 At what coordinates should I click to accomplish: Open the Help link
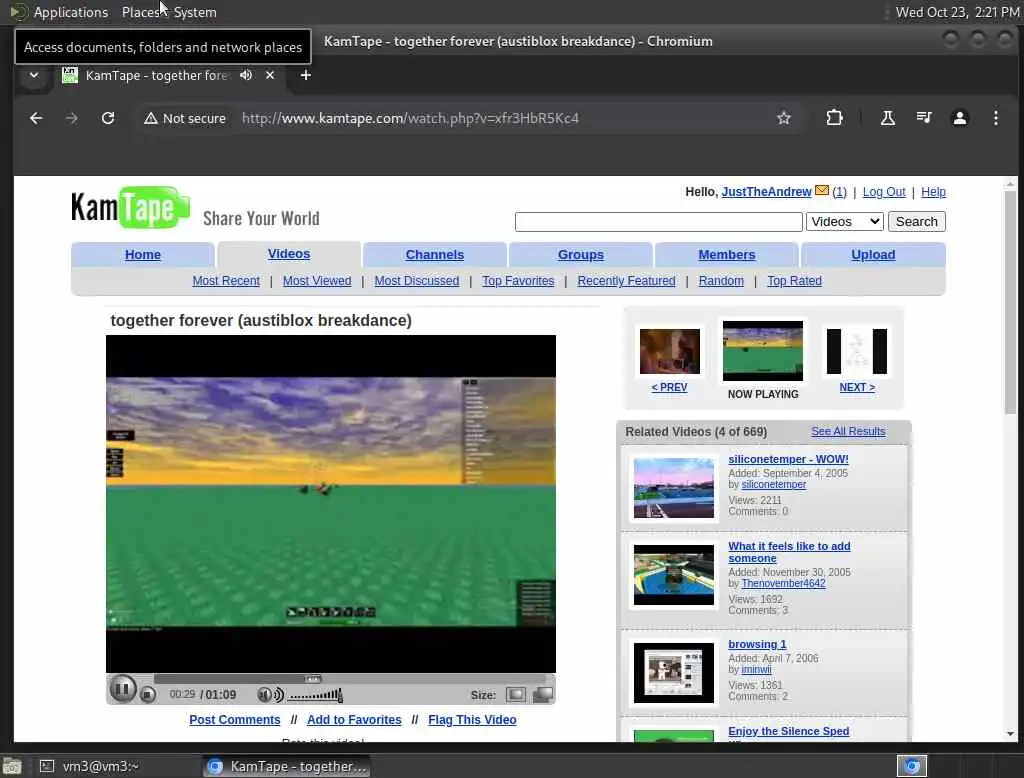[x=933, y=191]
